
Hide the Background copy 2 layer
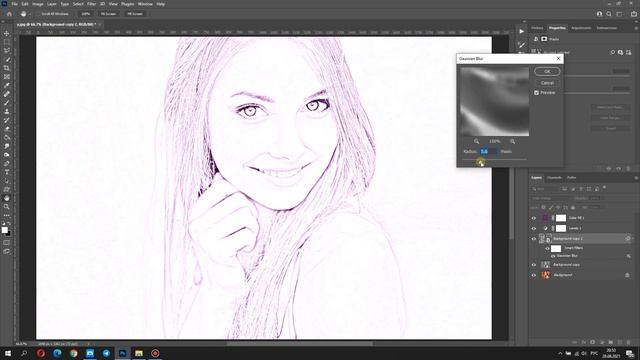[x=533, y=239]
